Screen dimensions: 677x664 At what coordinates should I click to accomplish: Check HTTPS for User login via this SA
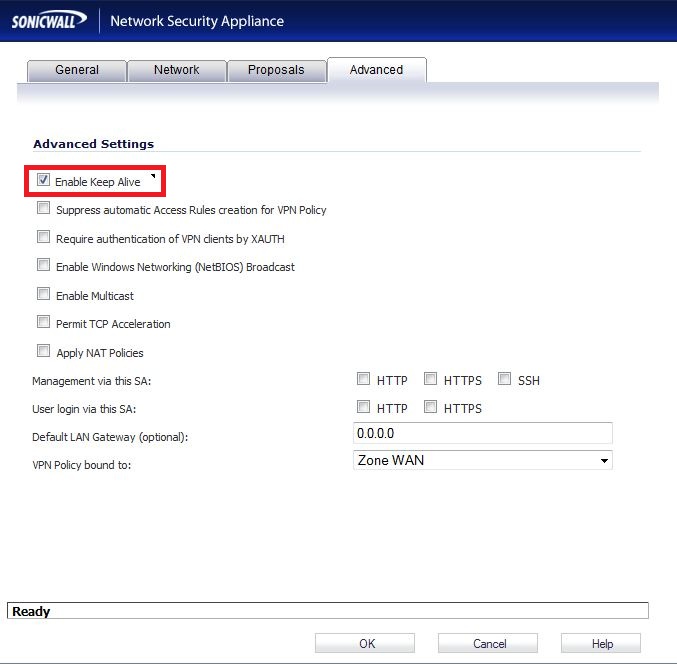430,408
